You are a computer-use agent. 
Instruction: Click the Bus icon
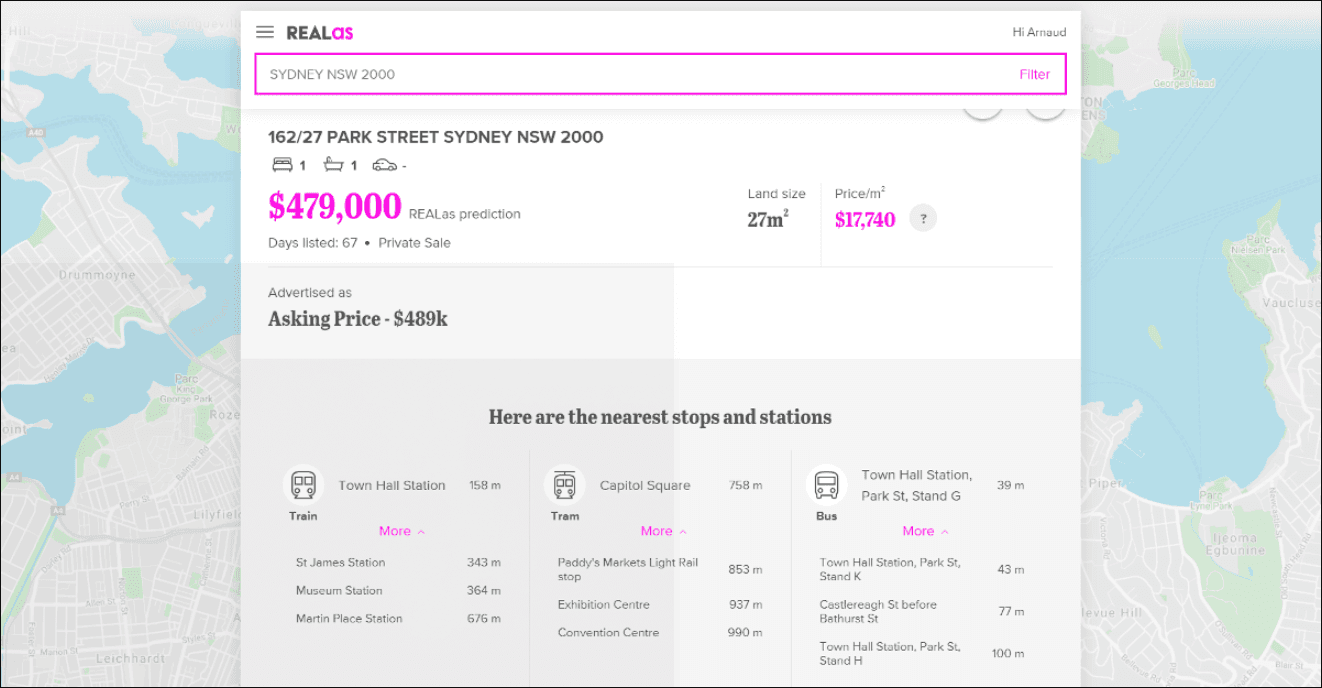point(826,486)
